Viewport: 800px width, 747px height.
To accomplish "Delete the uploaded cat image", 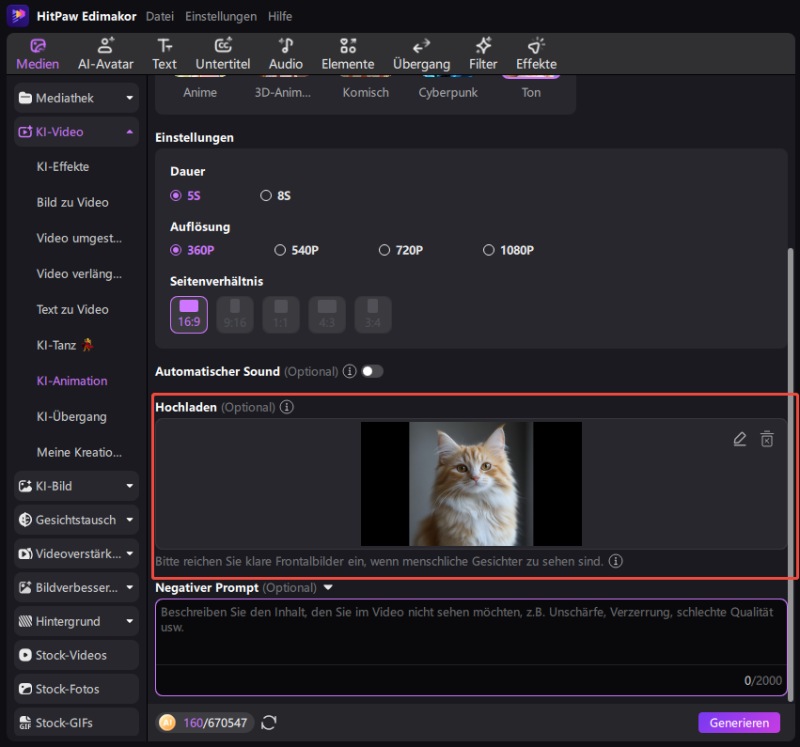I will pos(766,438).
